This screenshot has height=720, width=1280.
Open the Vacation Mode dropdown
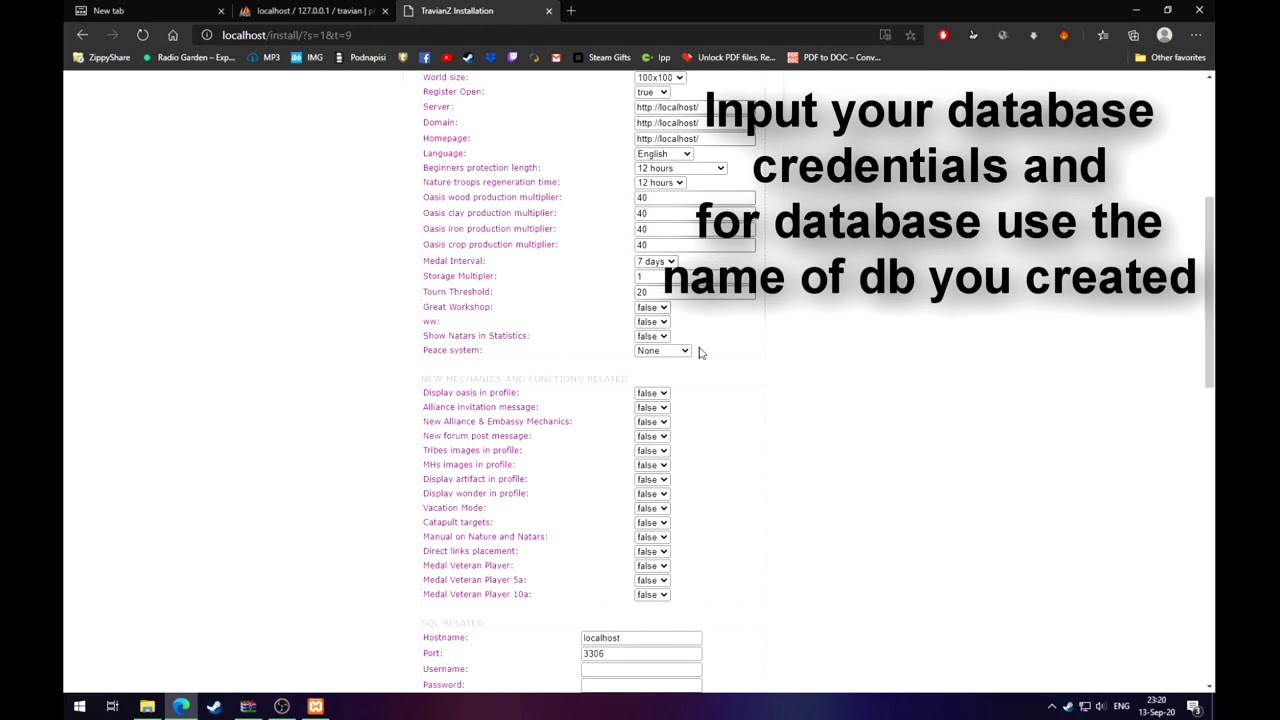[652, 508]
